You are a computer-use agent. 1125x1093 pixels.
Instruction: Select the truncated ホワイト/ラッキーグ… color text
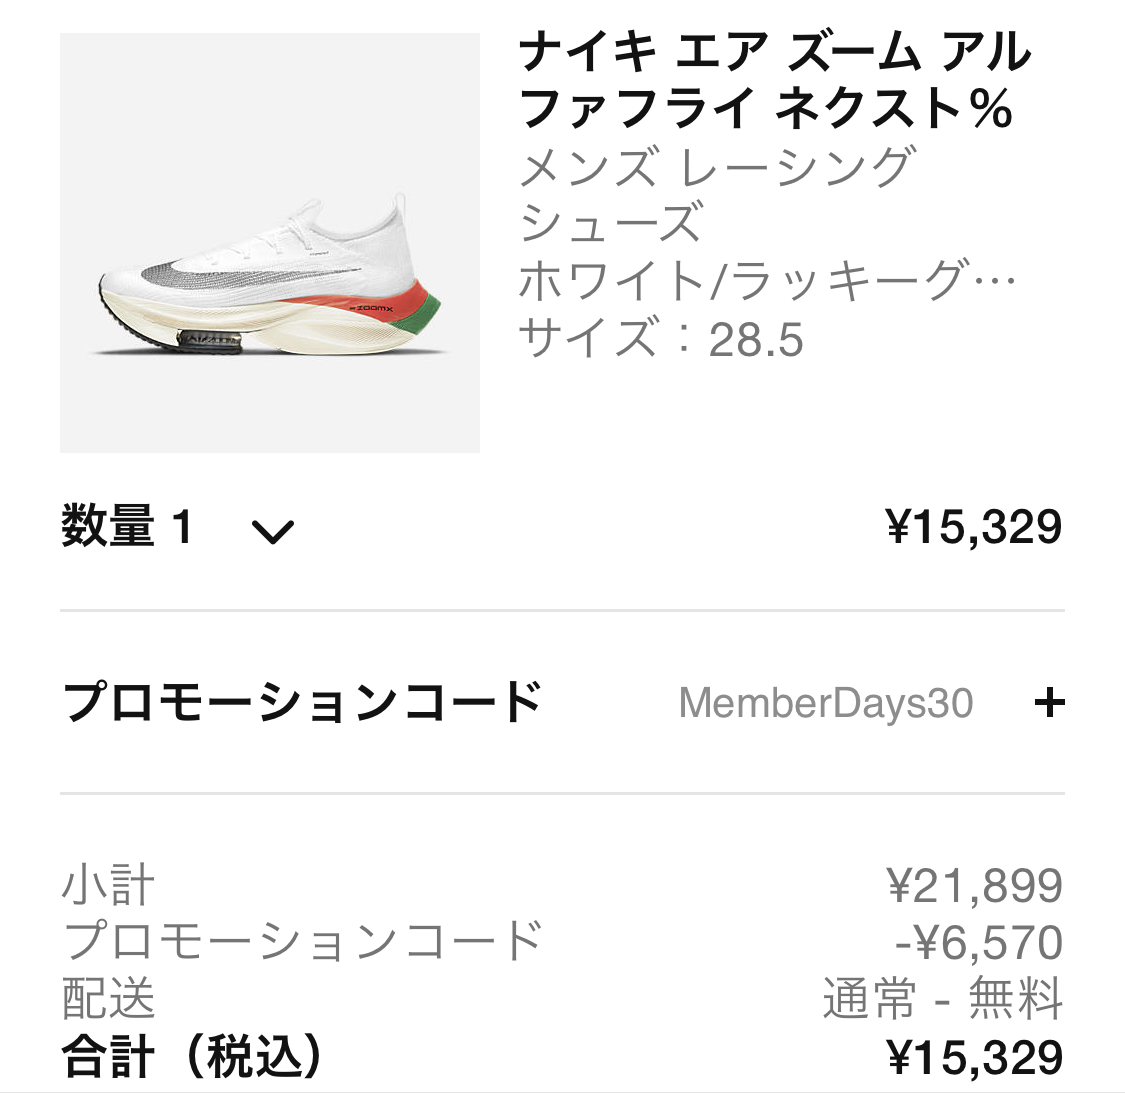pyautogui.click(x=767, y=281)
